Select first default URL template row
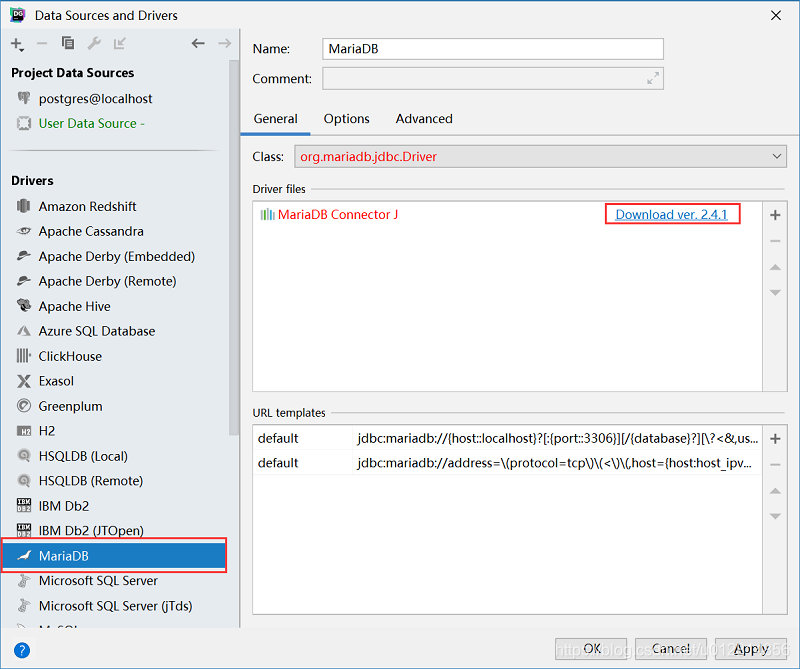The width and height of the screenshot is (800, 669). click(x=507, y=438)
